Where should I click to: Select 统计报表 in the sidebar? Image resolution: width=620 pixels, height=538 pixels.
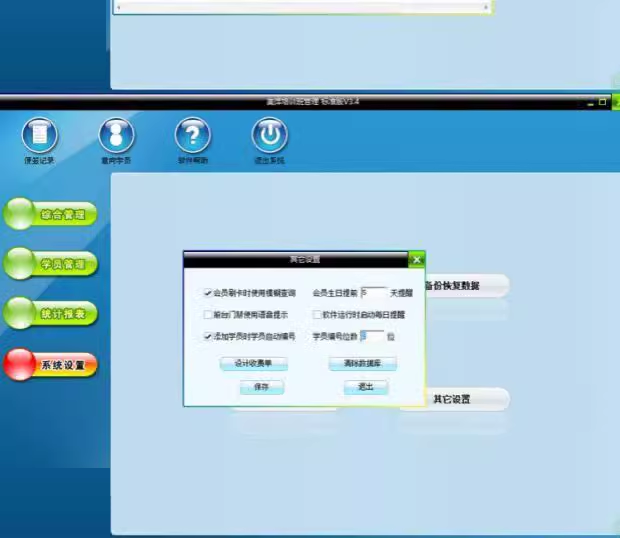coord(50,313)
